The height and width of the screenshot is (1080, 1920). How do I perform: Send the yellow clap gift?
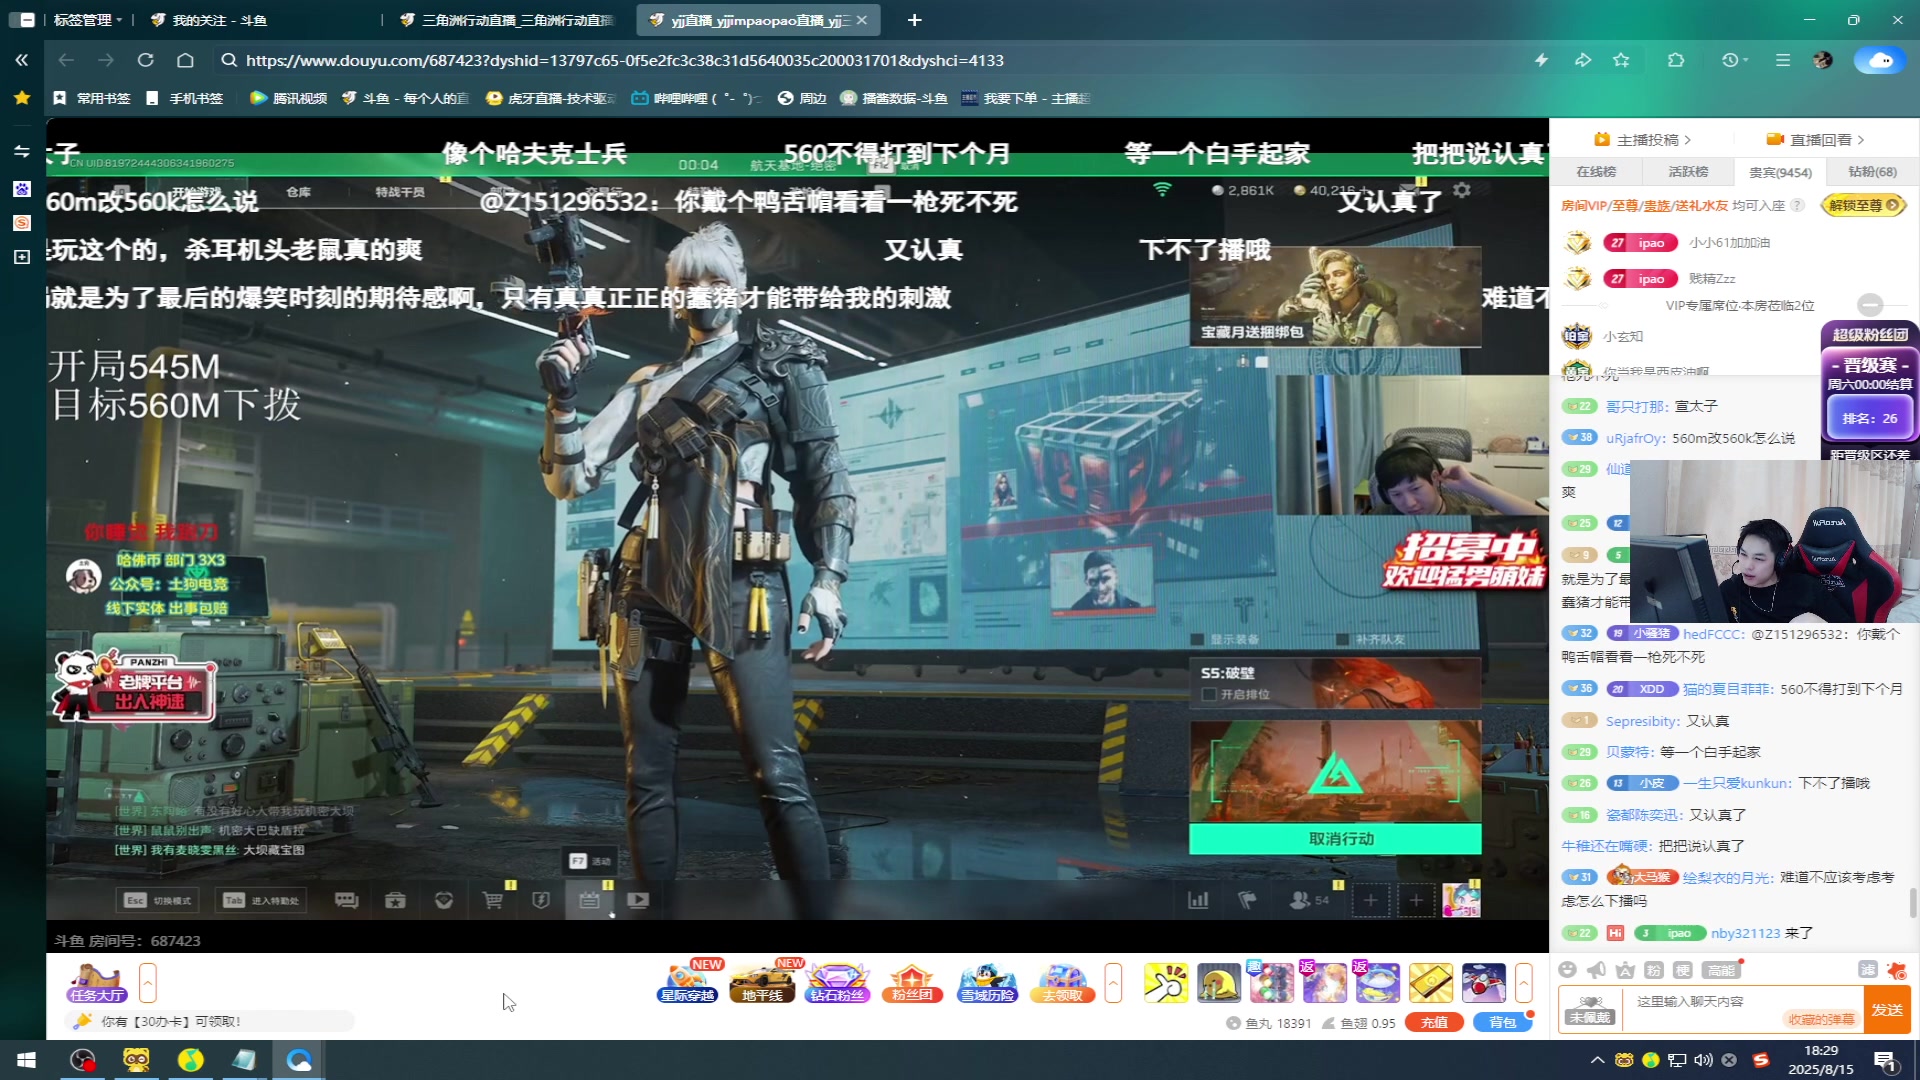pyautogui.click(x=1166, y=983)
